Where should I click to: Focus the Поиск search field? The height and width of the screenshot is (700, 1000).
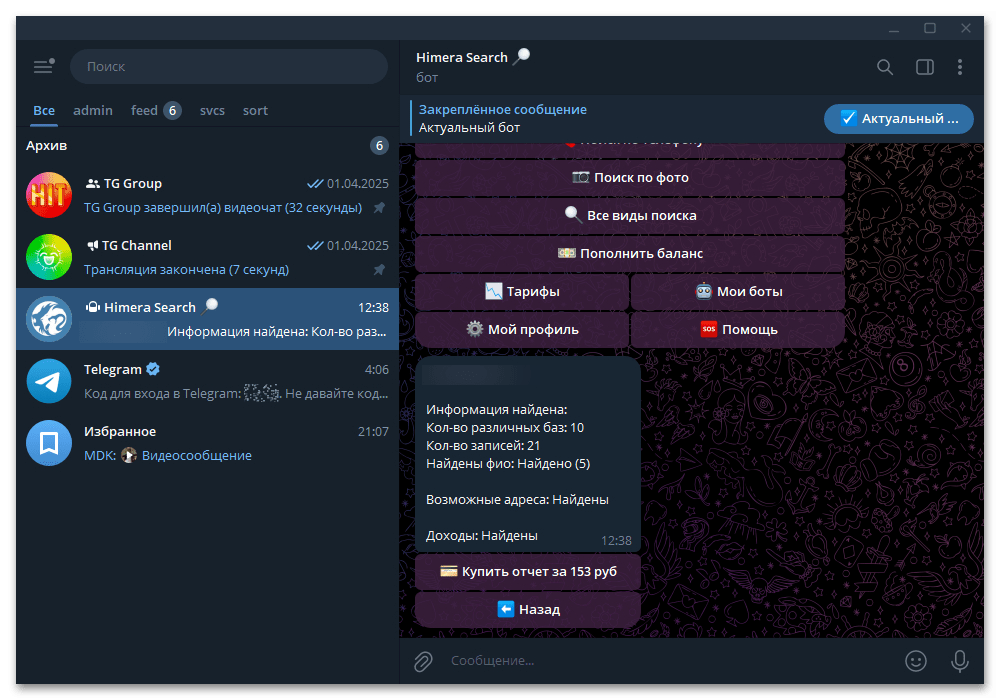pos(229,66)
